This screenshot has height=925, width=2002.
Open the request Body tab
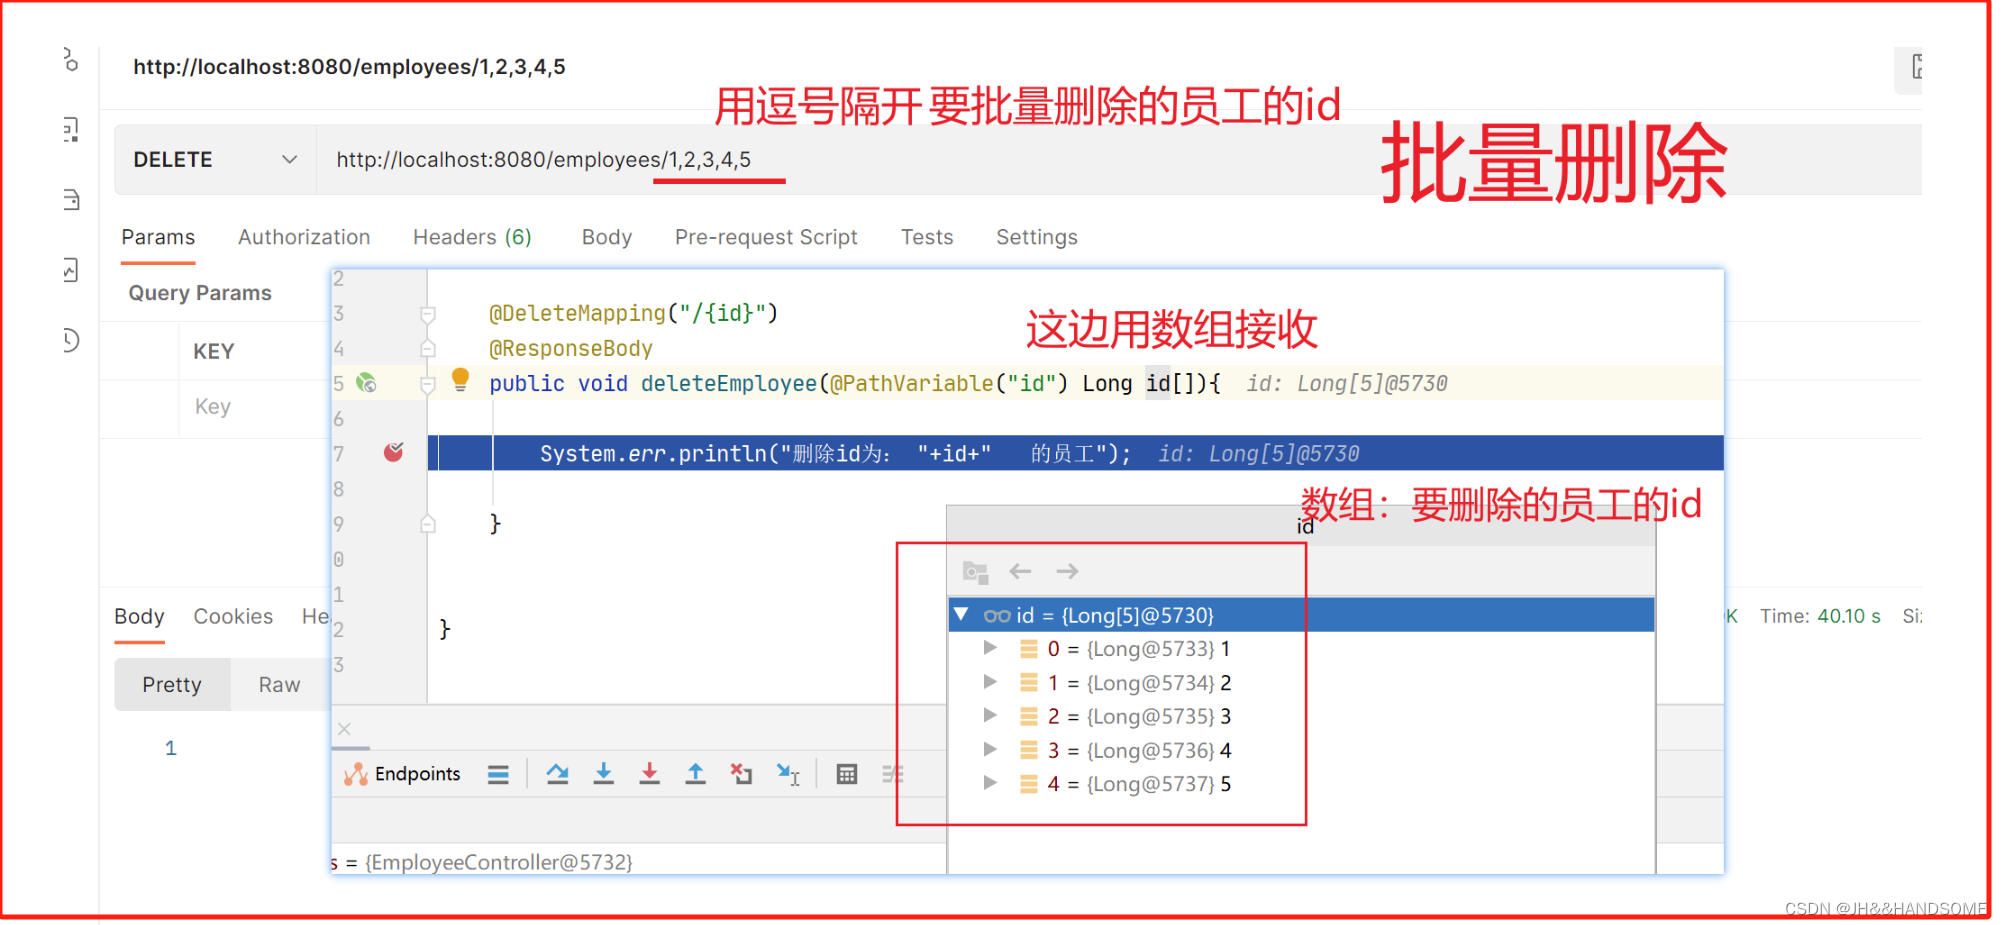[x=607, y=237]
